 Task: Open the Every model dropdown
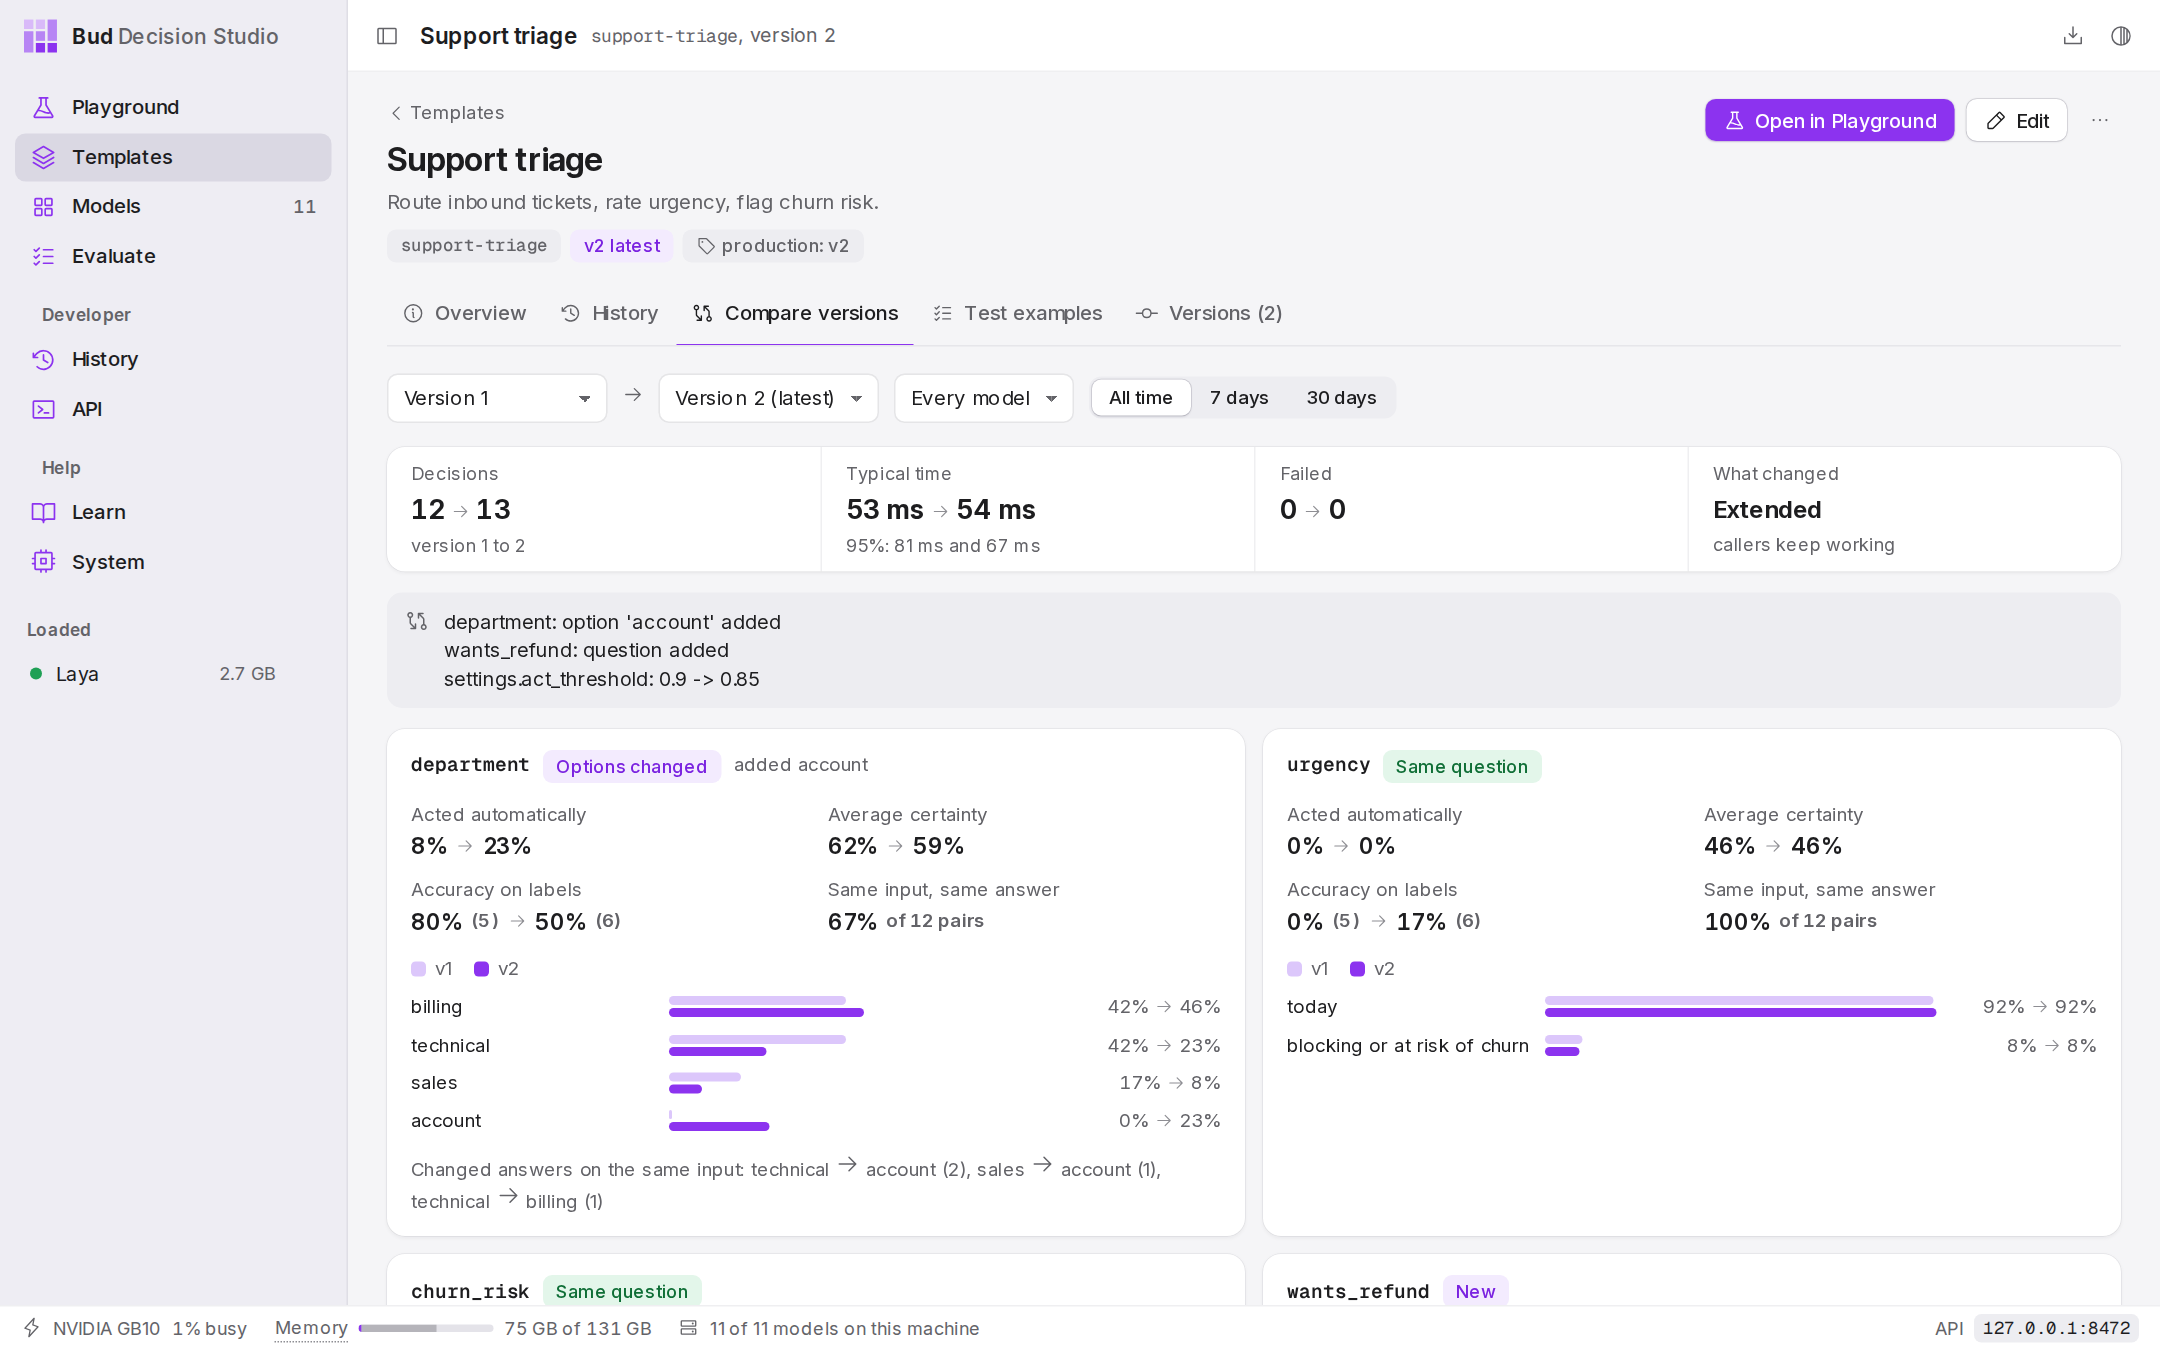pyautogui.click(x=984, y=398)
